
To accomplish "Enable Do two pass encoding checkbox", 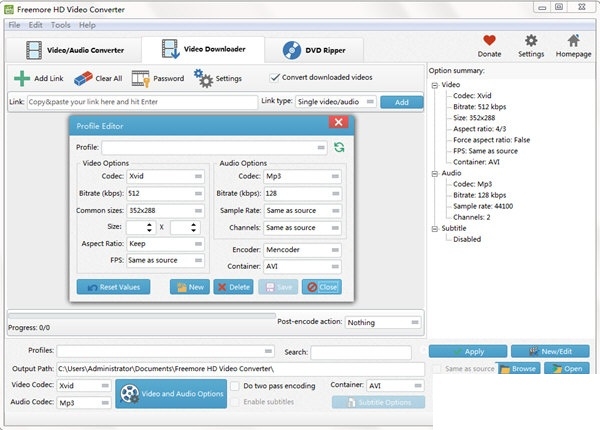I will coord(235,386).
